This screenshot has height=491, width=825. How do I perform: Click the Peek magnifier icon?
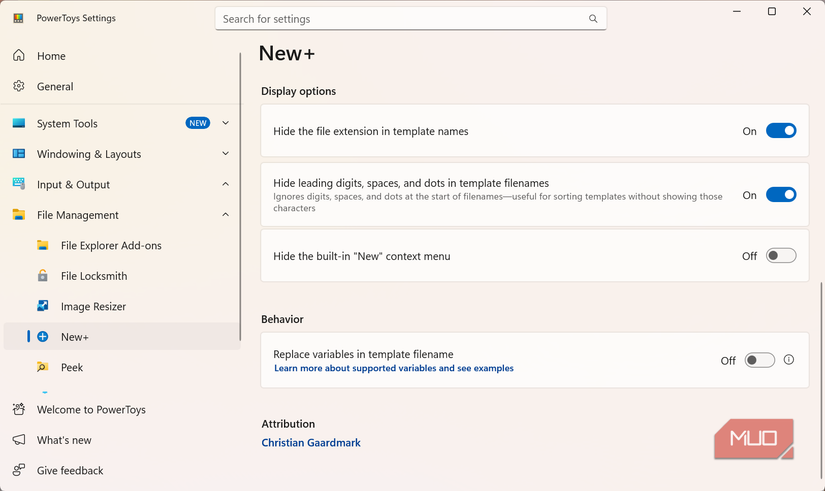click(x=43, y=367)
